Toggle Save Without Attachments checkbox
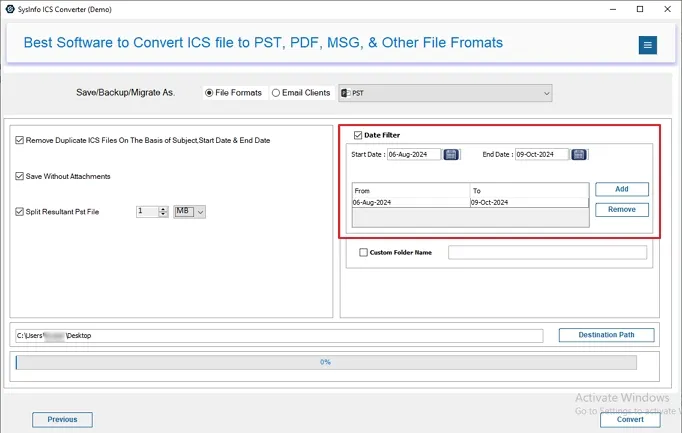Screen dimensions: 682x433 [x=20, y=176]
